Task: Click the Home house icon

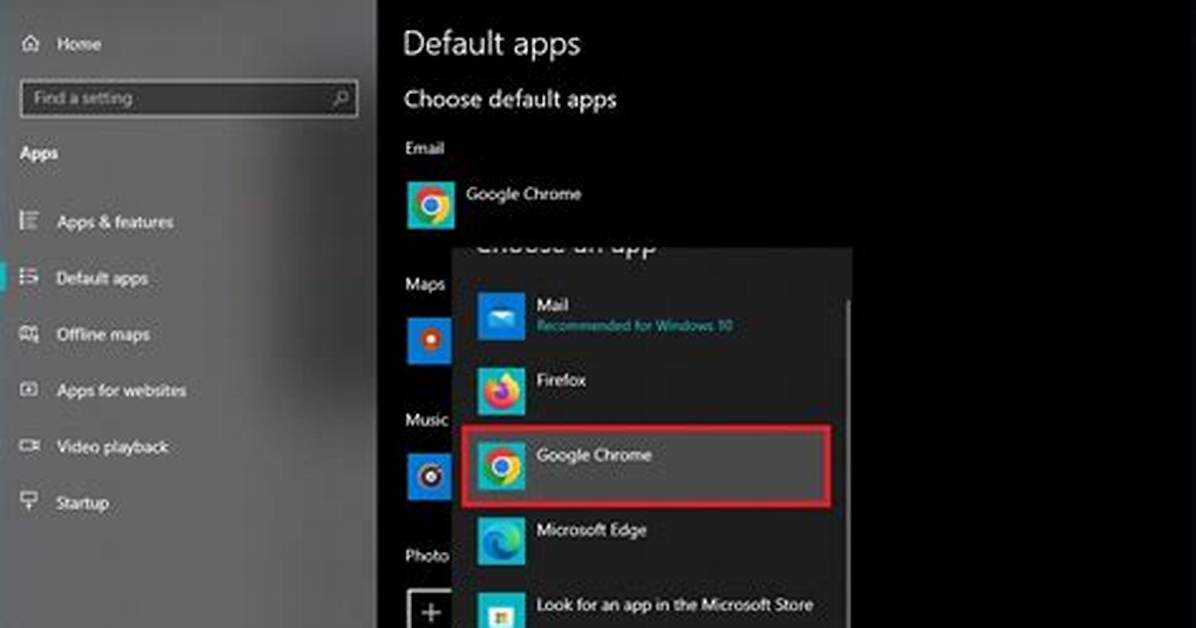Action: 31,43
